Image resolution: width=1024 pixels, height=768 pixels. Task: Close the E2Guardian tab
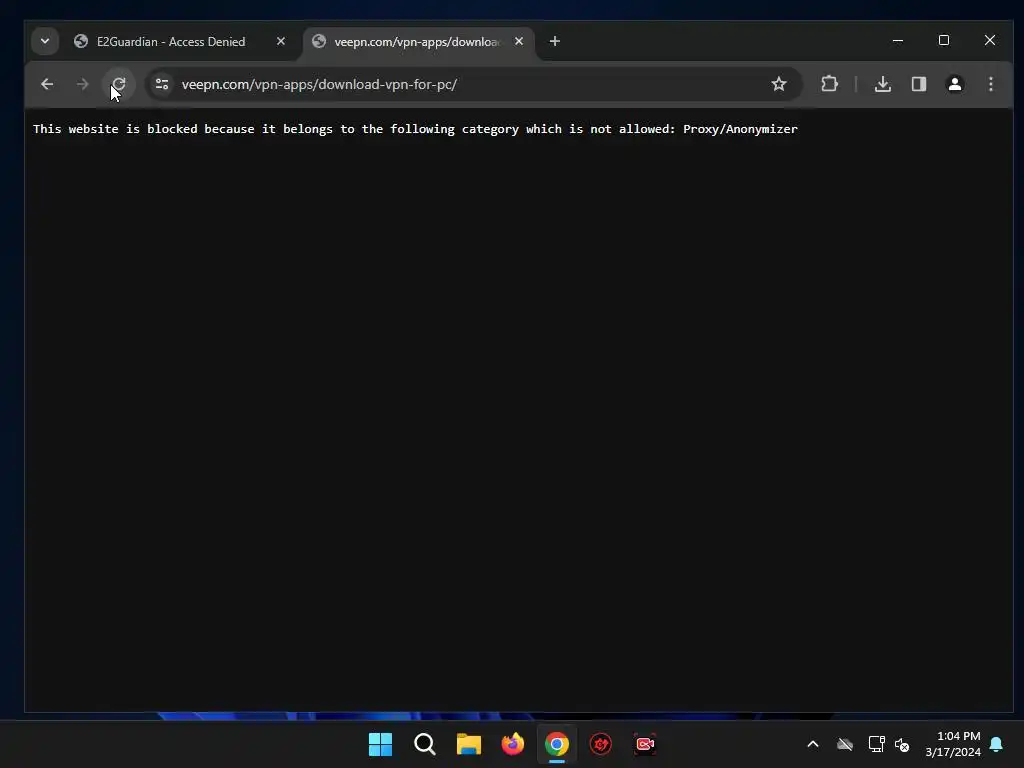coord(281,41)
